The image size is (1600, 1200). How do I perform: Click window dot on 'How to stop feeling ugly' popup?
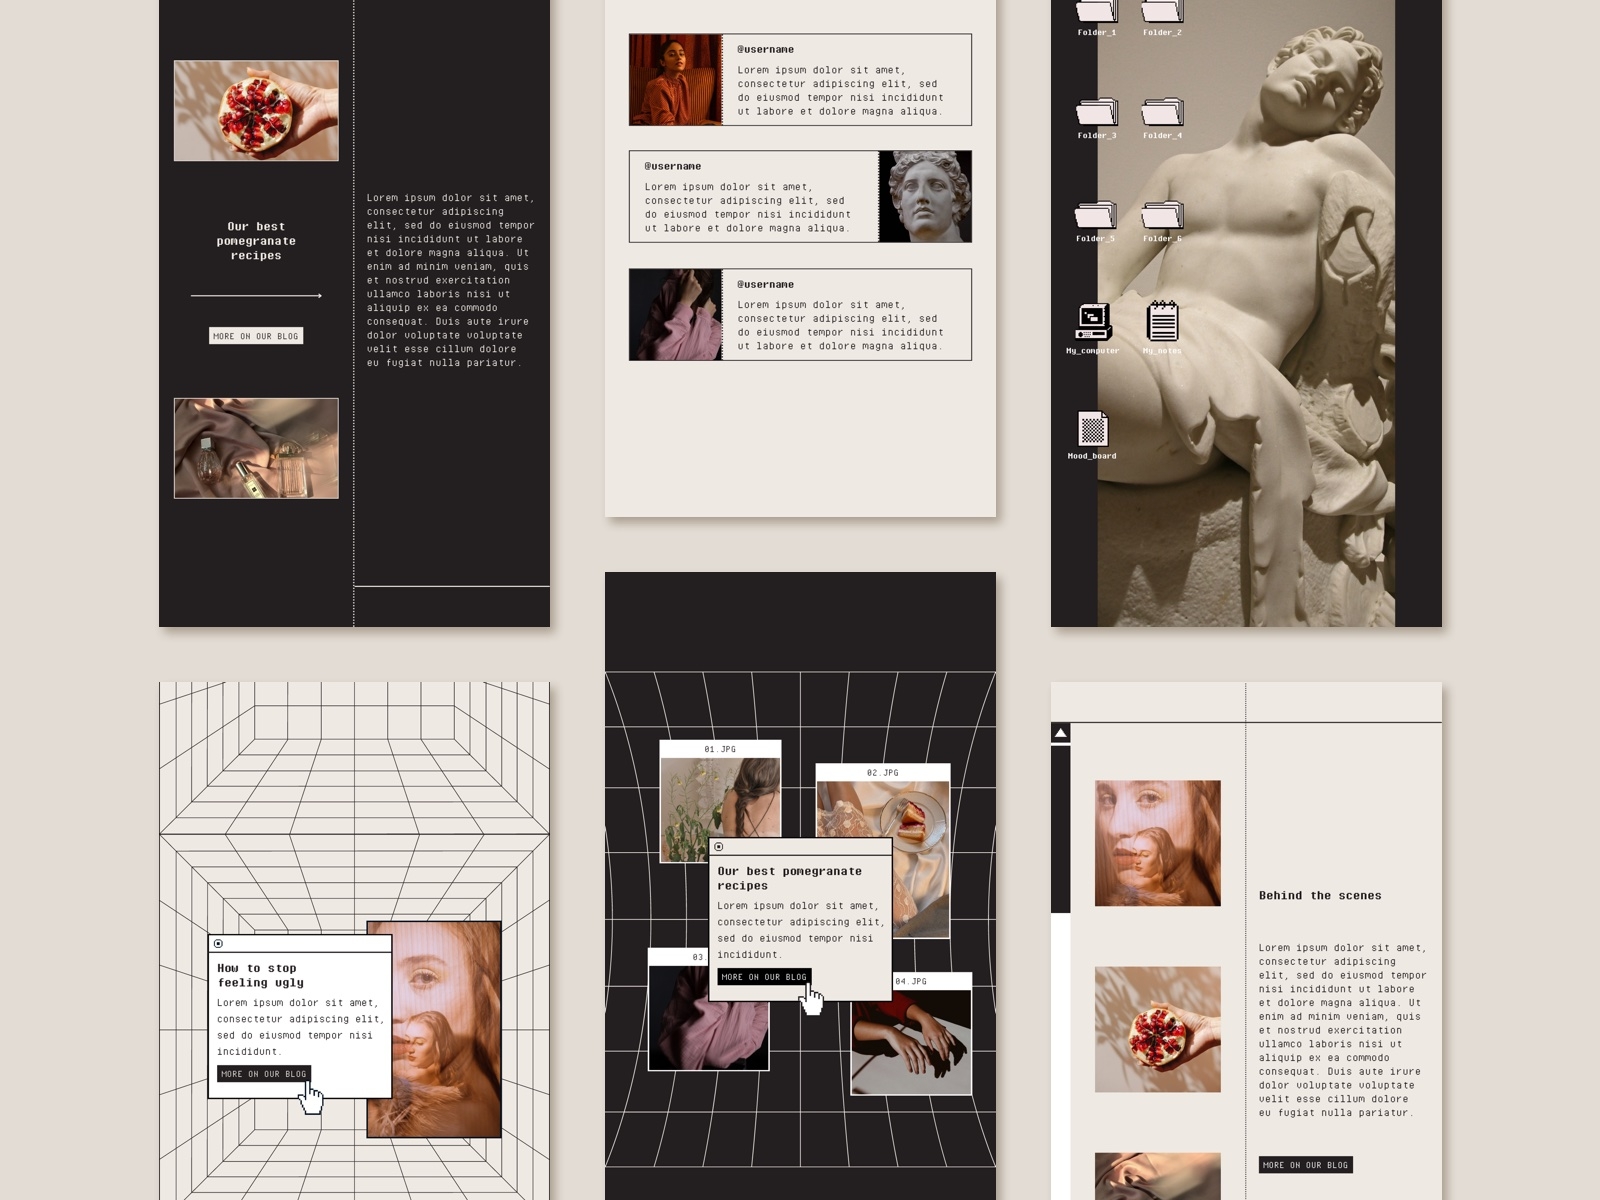coord(218,944)
